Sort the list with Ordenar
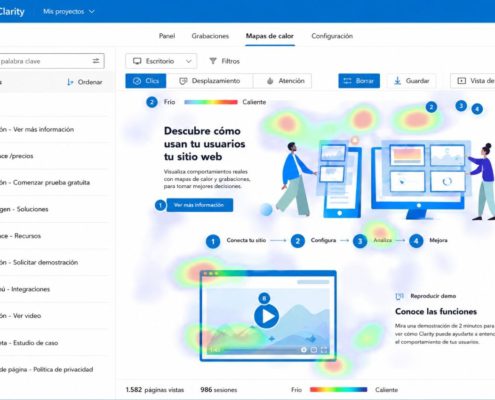Viewport: 495px width, 400px height. 85,82
